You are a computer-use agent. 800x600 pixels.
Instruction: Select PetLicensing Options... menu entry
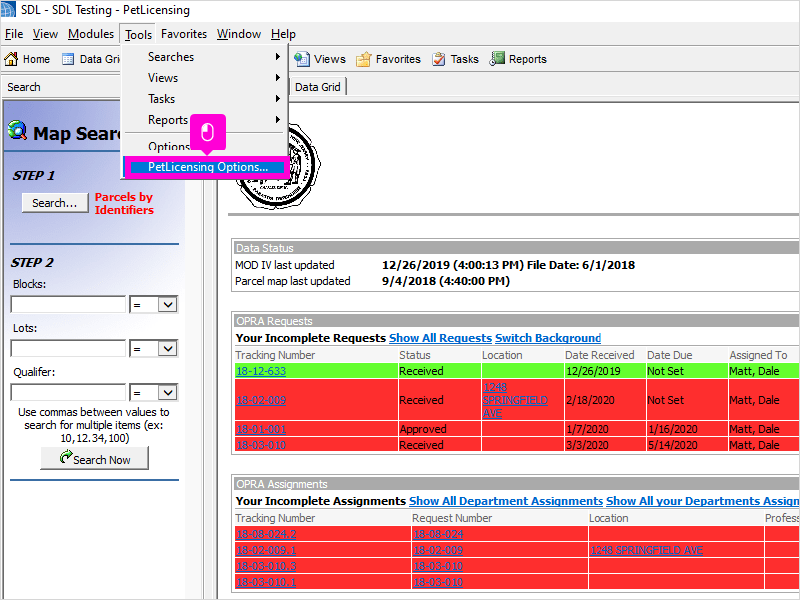(x=208, y=167)
